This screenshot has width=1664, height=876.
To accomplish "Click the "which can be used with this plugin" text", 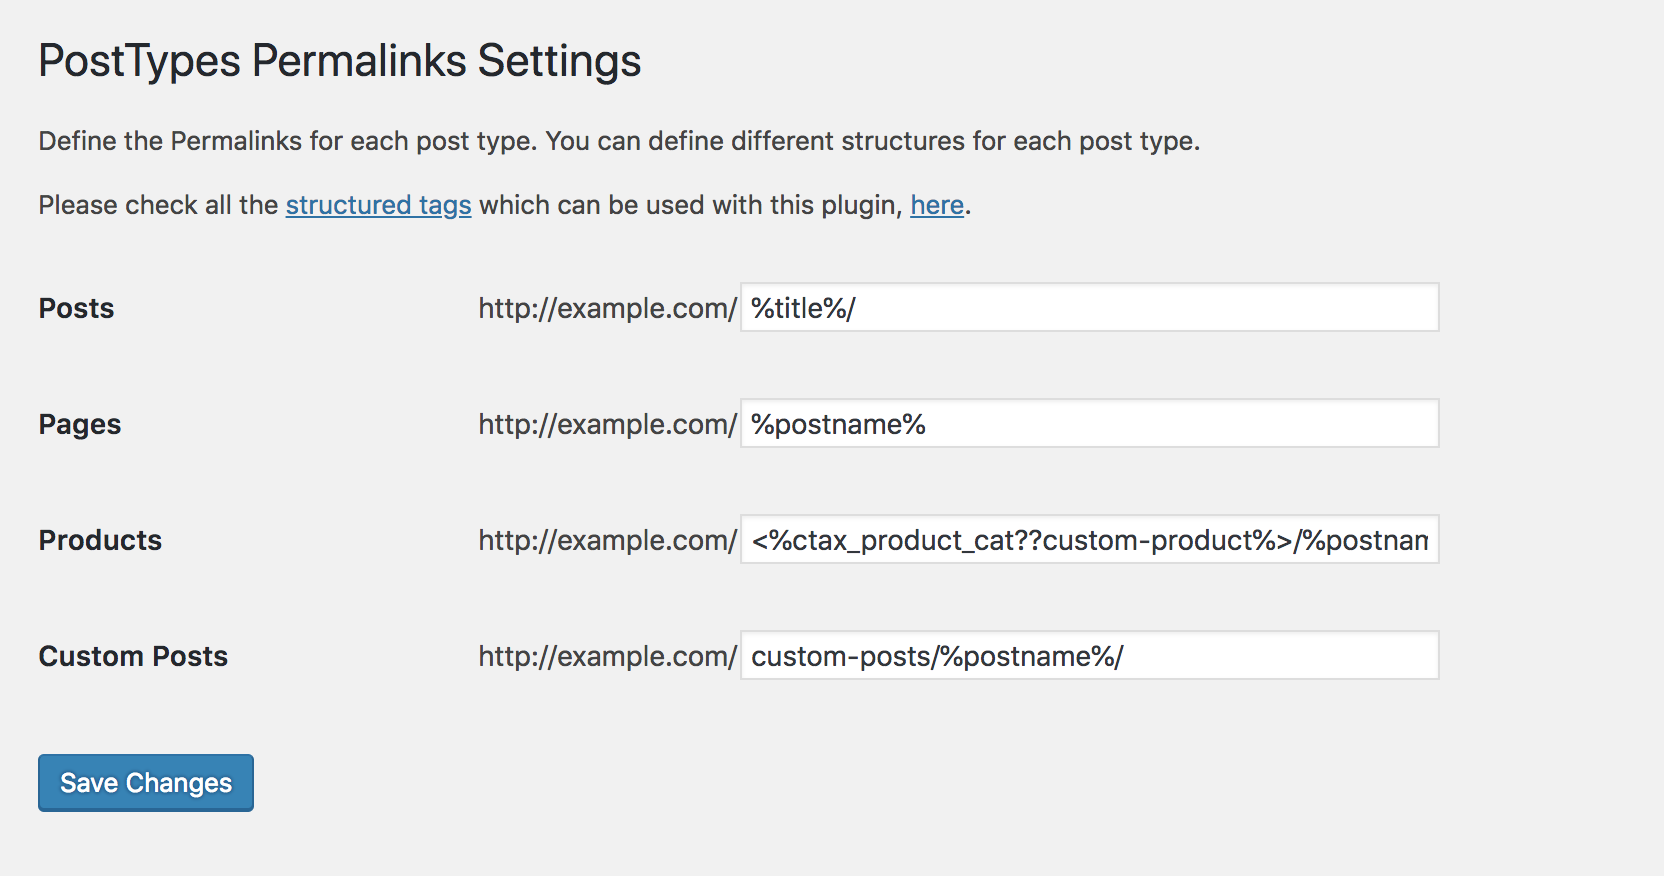I will pos(691,205).
